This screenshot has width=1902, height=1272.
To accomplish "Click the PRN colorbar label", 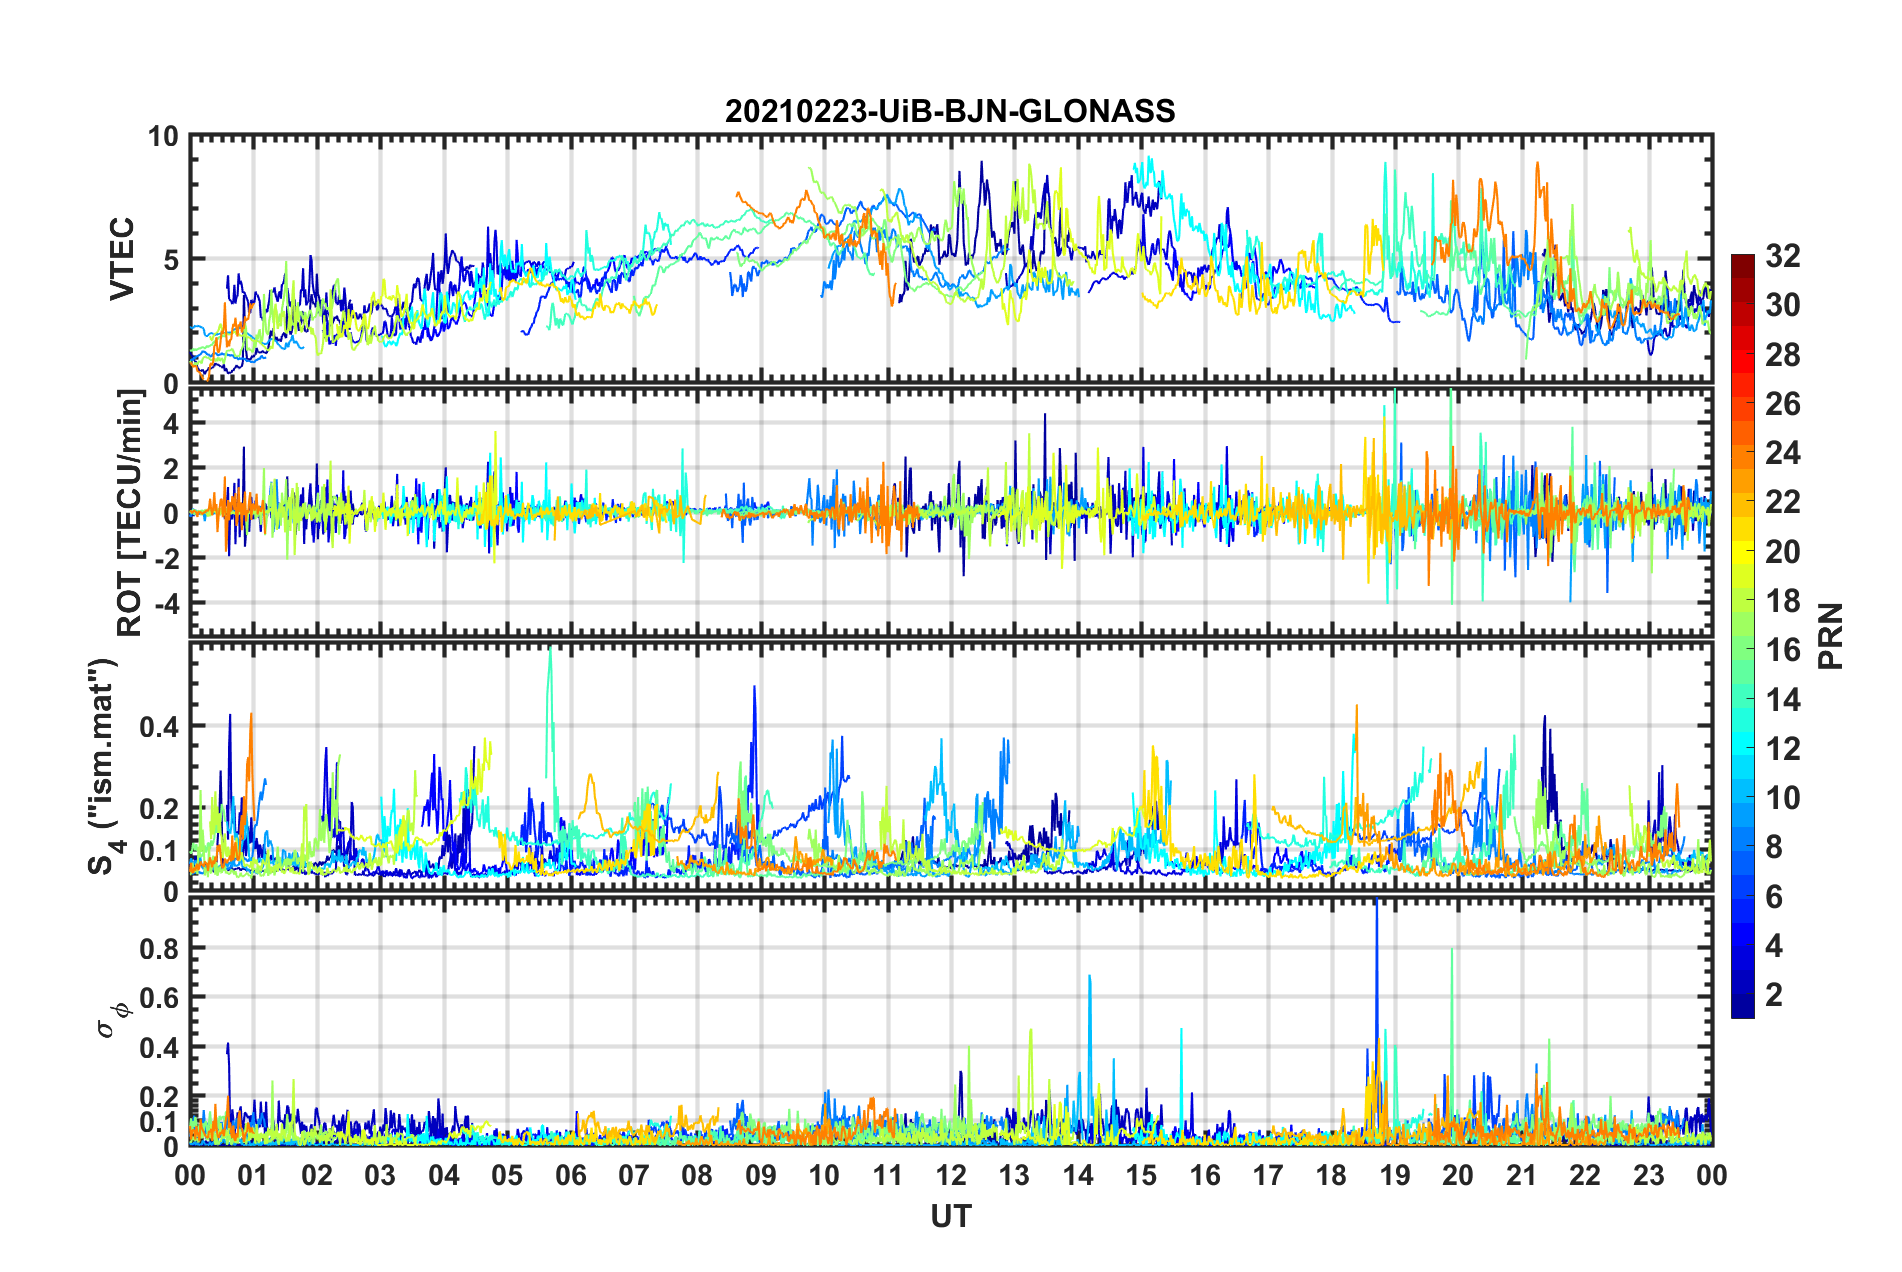I will click(1831, 637).
